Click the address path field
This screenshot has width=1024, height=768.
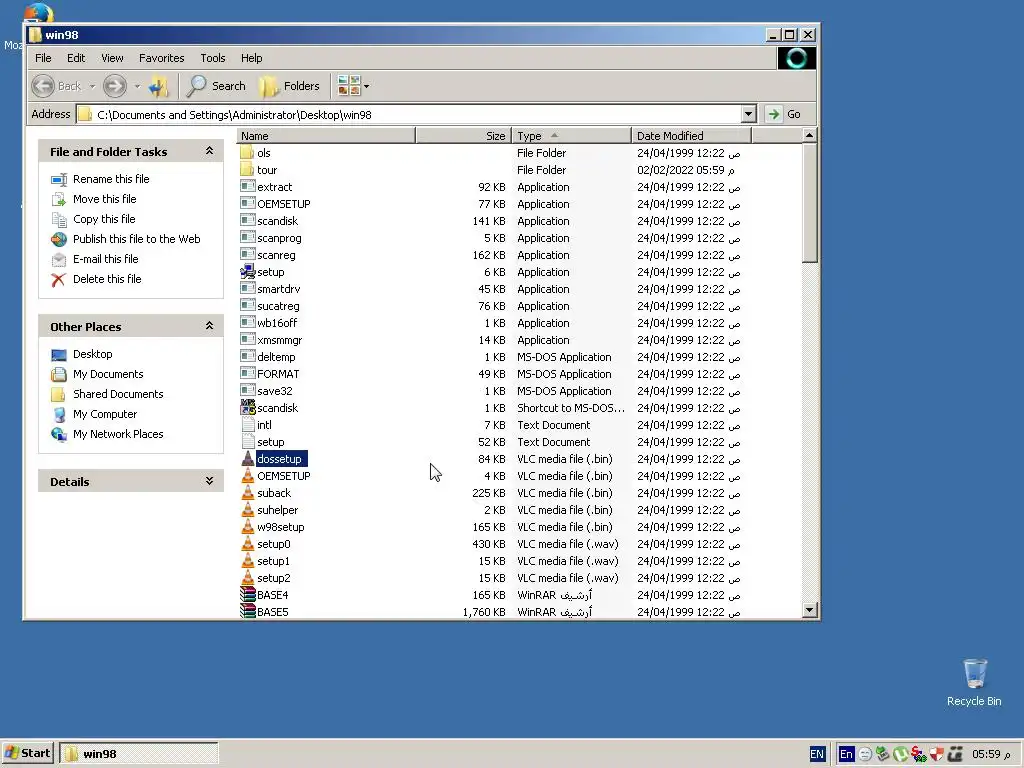pos(409,114)
